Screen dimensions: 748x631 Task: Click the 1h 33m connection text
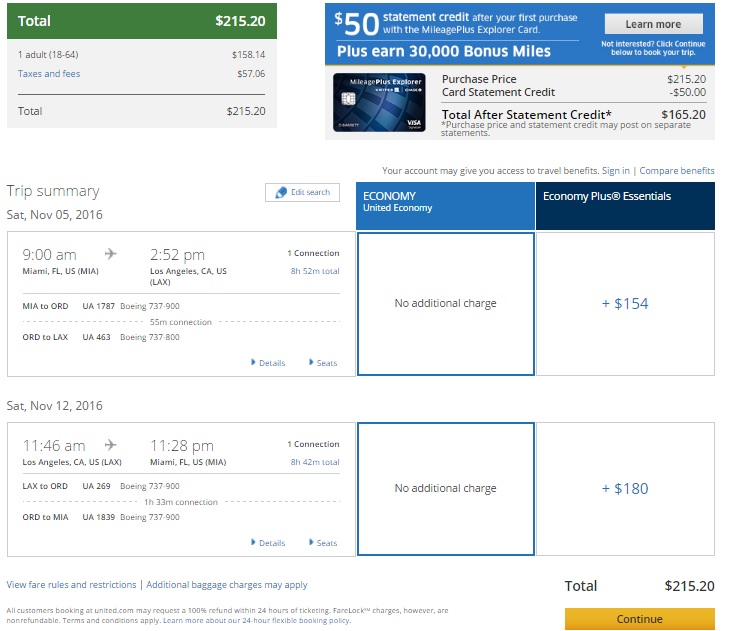(180, 502)
